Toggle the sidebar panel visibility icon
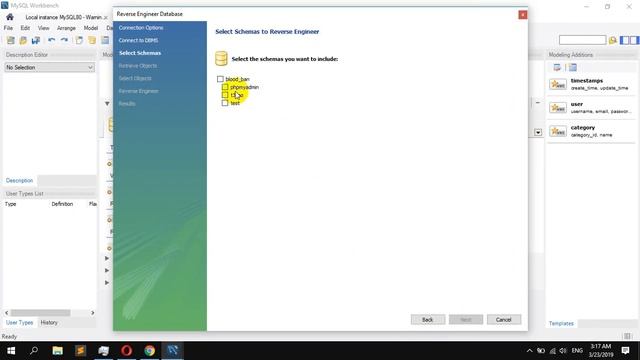 click(624, 40)
